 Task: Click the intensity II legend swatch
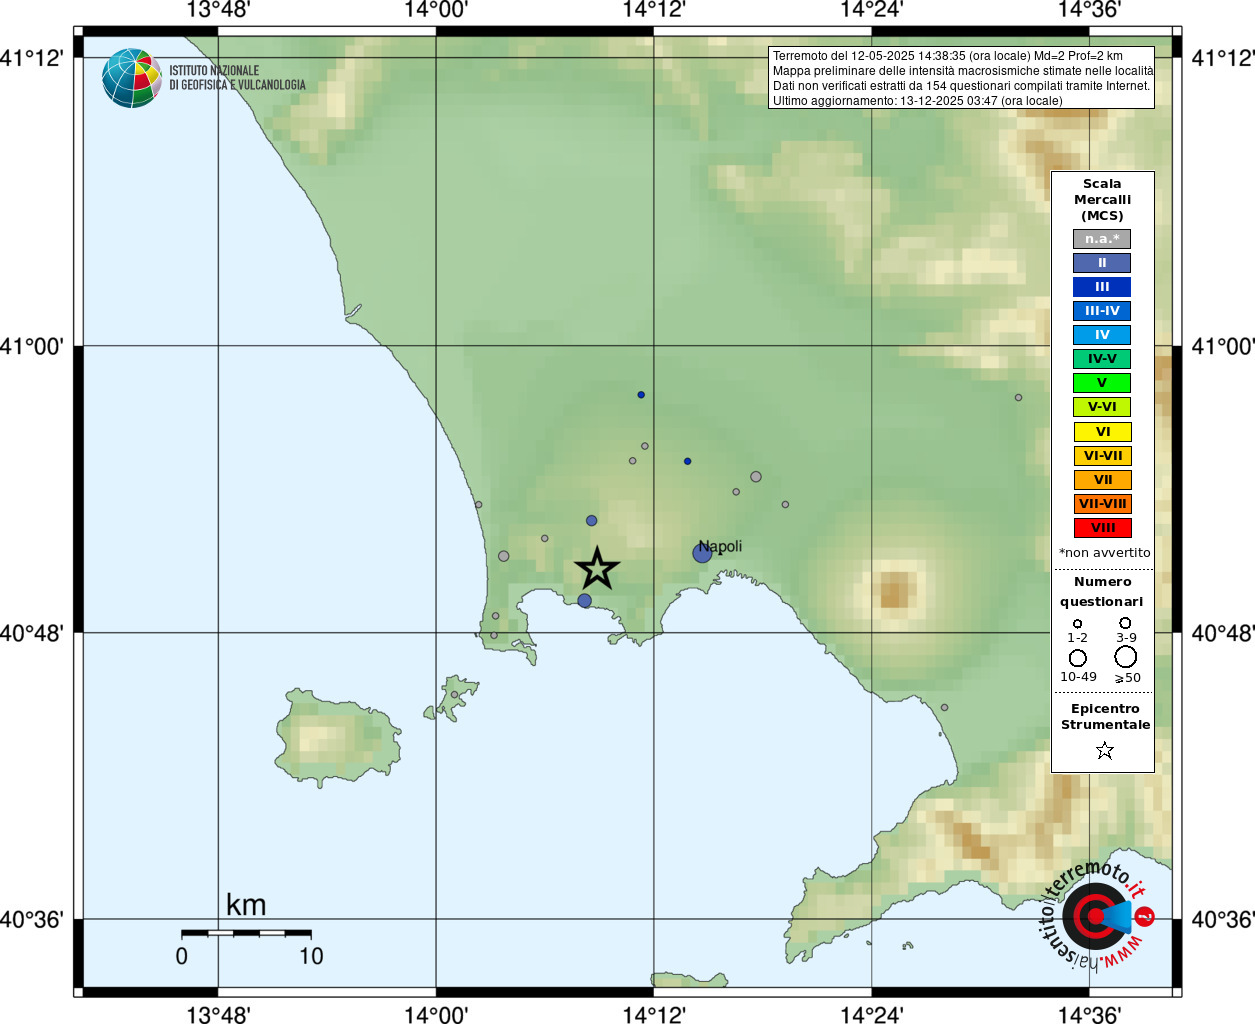click(x=1102, y=263)
